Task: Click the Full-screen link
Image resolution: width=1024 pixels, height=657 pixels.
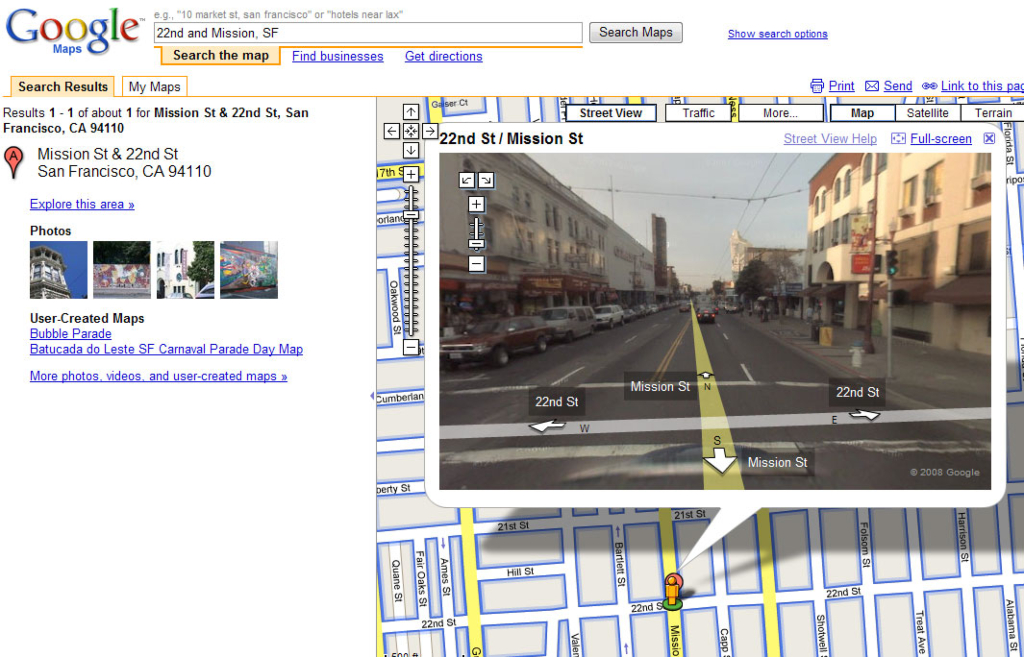Action: point(941,138)
